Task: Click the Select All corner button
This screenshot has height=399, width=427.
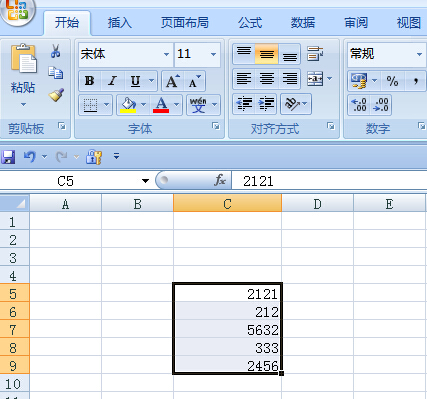Action: (x=14, y=203)
